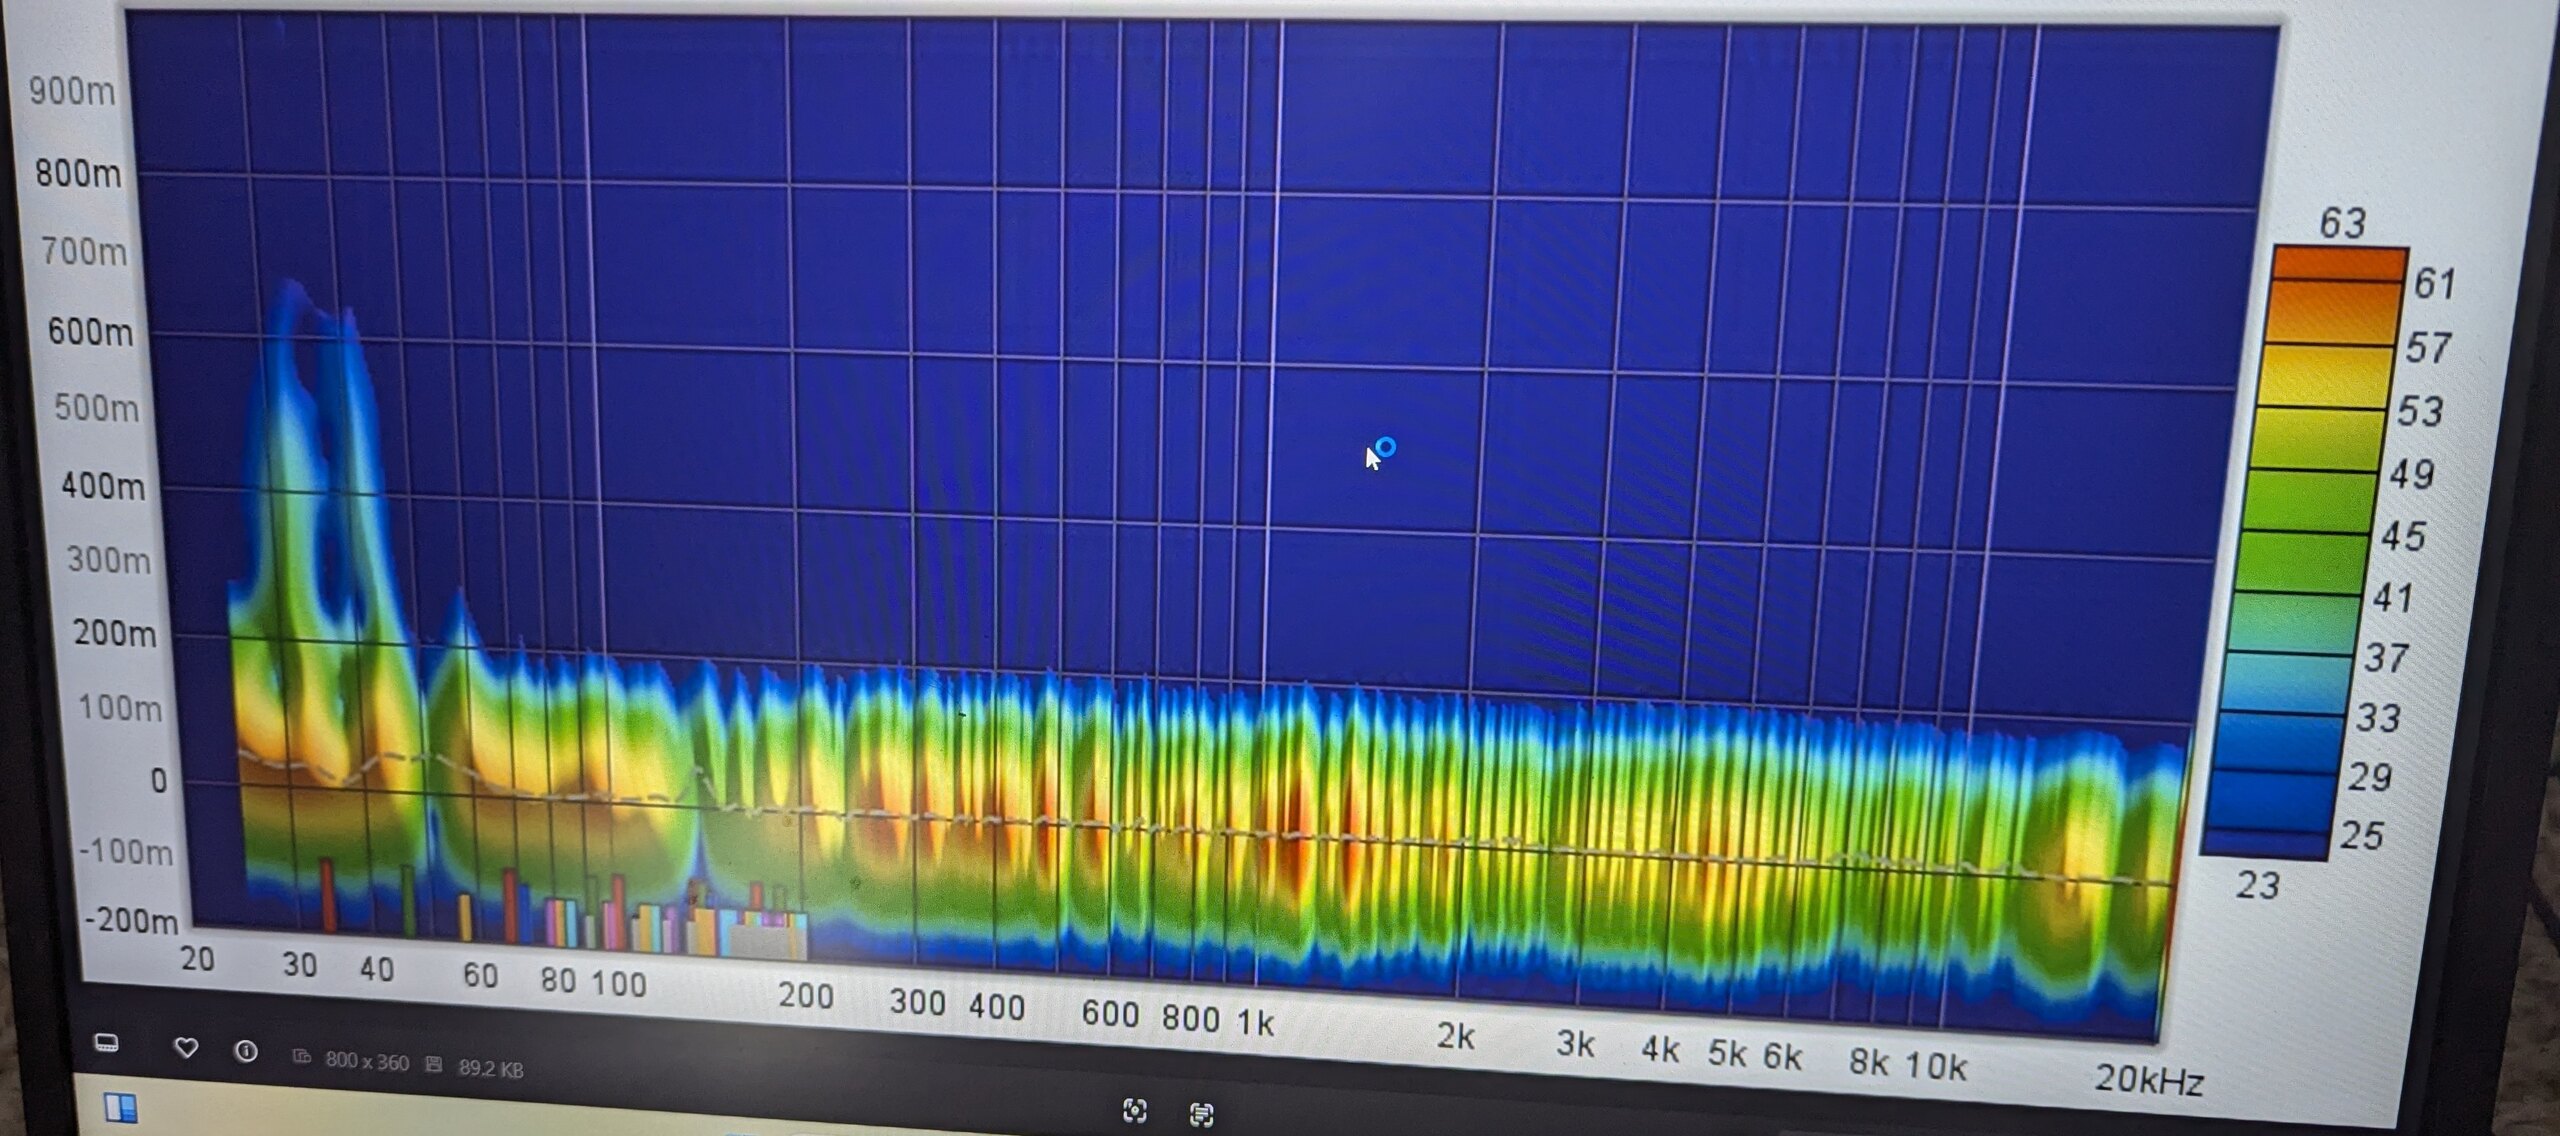
Task: Toggle the filmstrip icon in the Photos bar
Action: tap(107, 1043)
